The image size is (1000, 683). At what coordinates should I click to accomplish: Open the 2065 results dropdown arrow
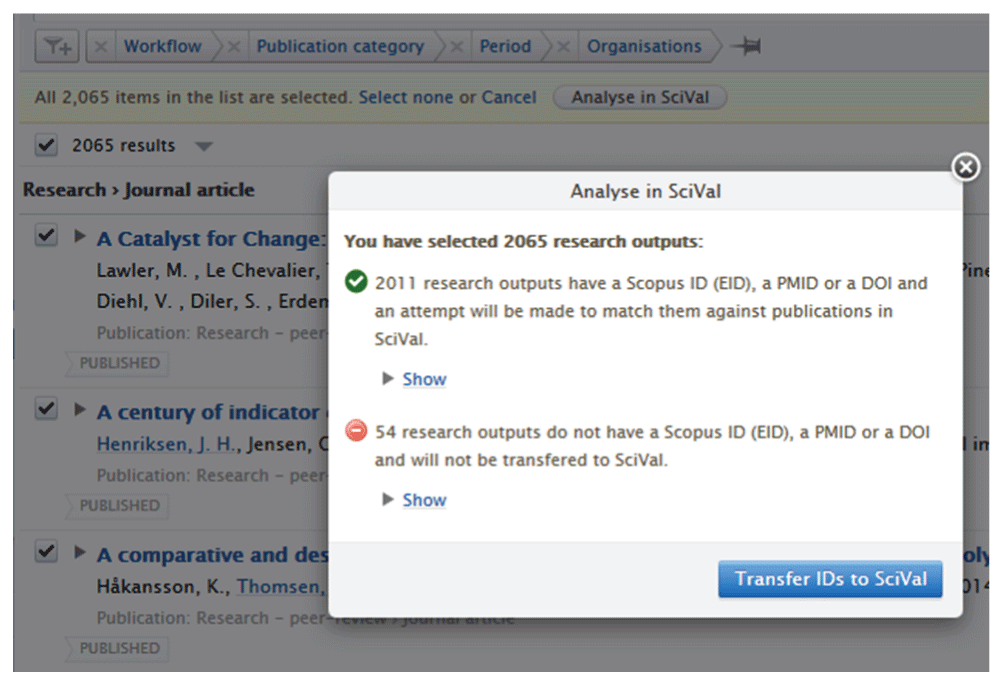pos(204,147)
